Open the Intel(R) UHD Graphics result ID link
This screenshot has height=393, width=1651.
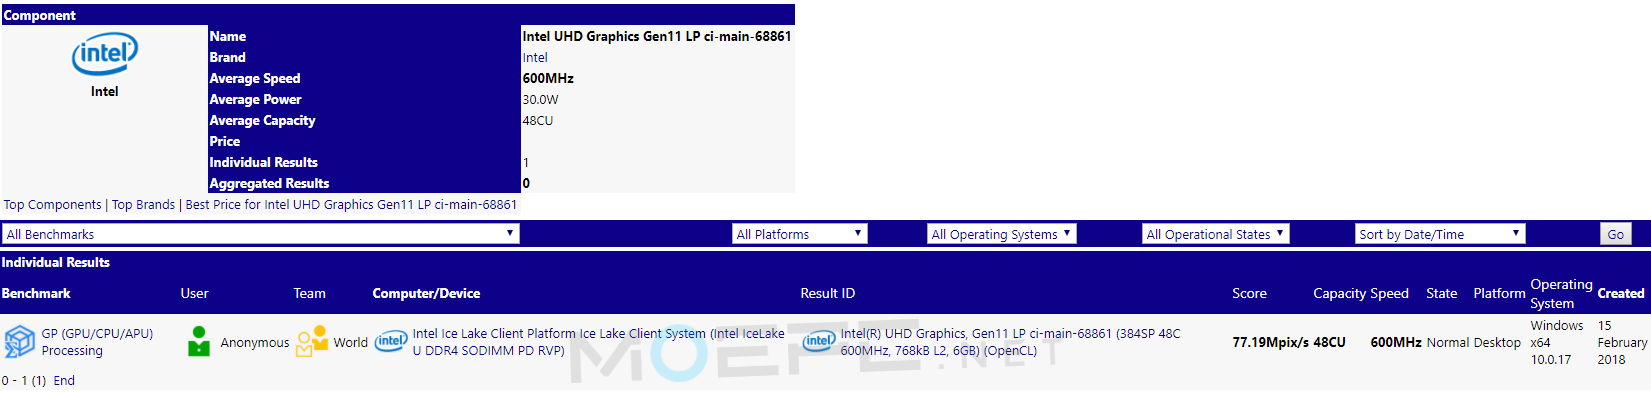pos(1010,342)
